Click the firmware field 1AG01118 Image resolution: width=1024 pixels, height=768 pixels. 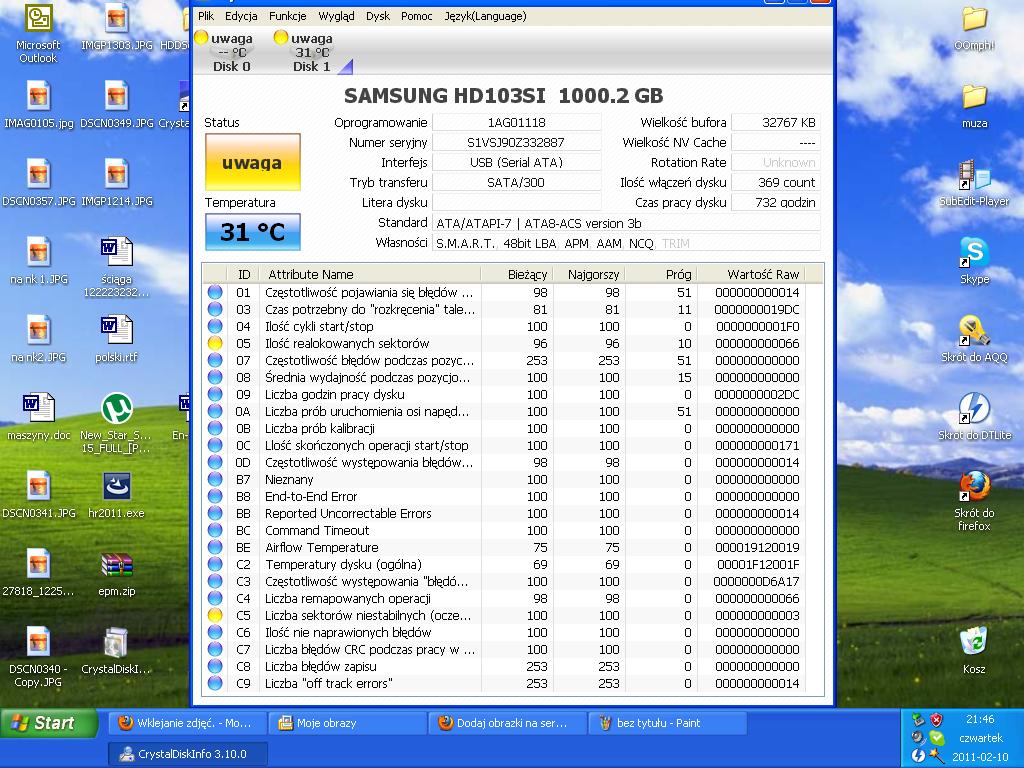point(516,122)
